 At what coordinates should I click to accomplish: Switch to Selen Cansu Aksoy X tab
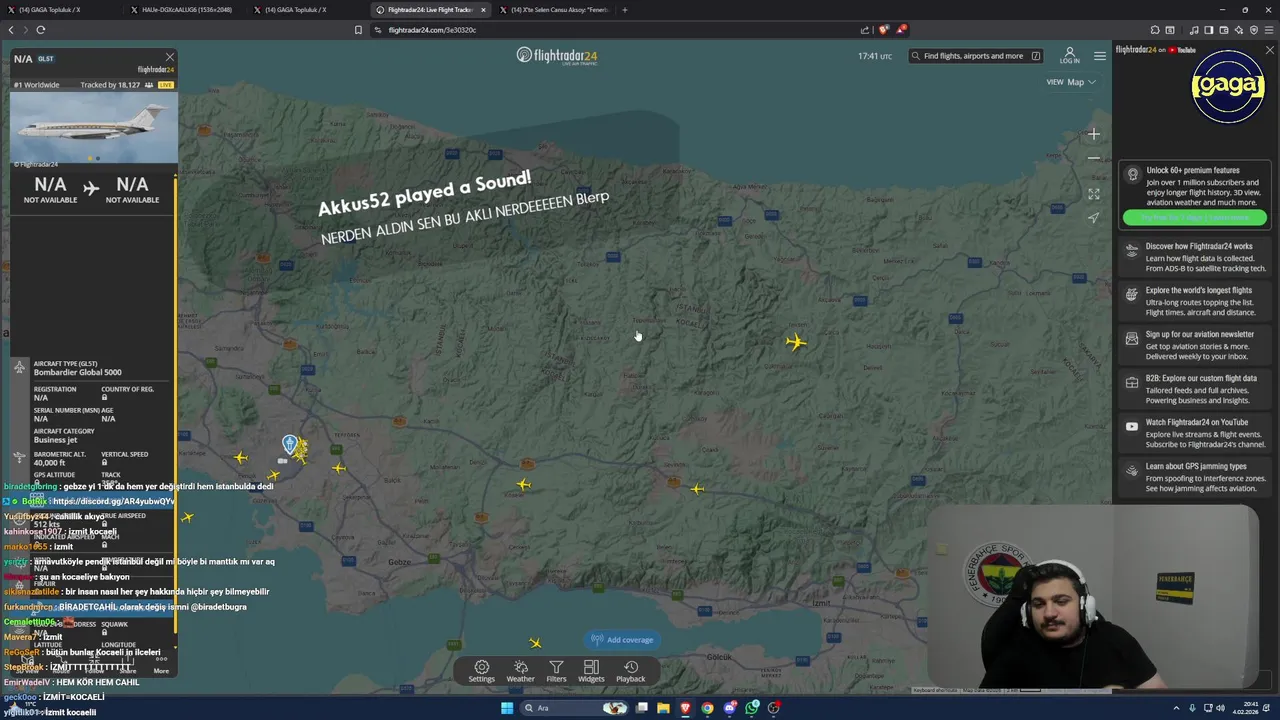[554, 10]
